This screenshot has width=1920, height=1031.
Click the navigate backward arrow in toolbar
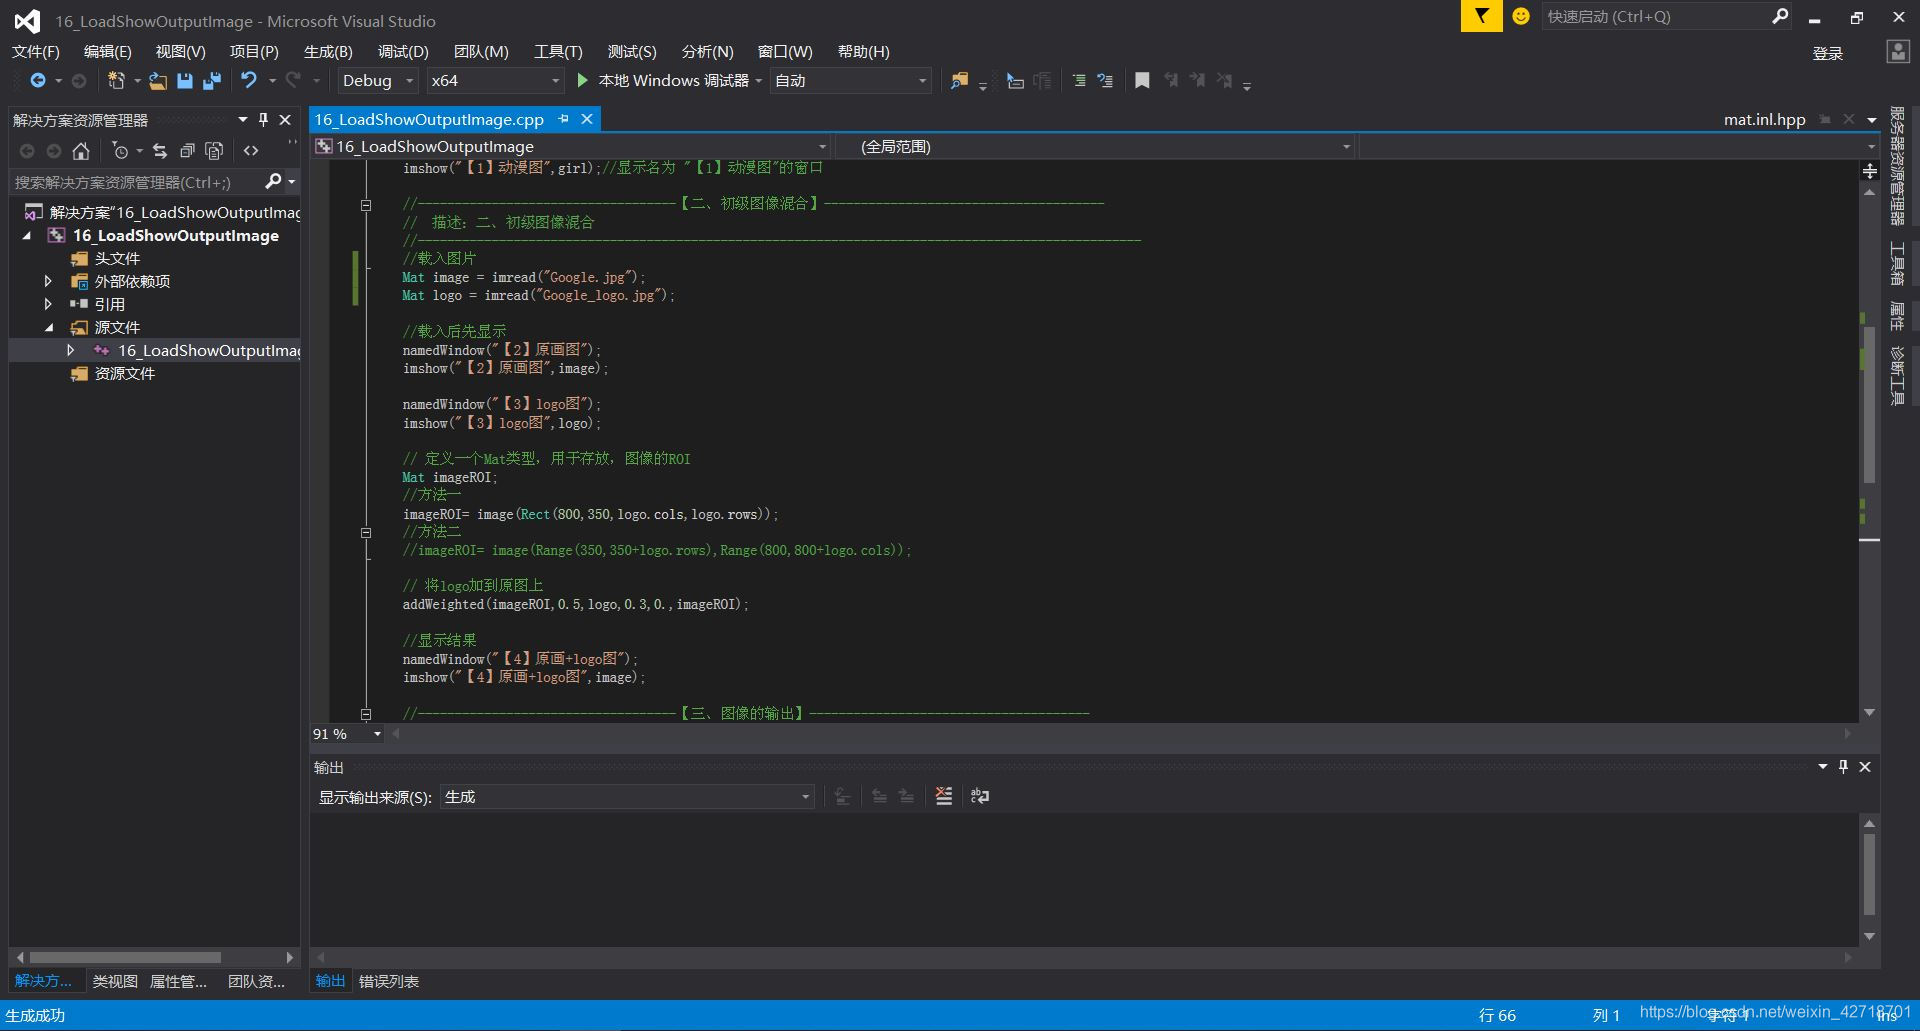click(38, 81)
